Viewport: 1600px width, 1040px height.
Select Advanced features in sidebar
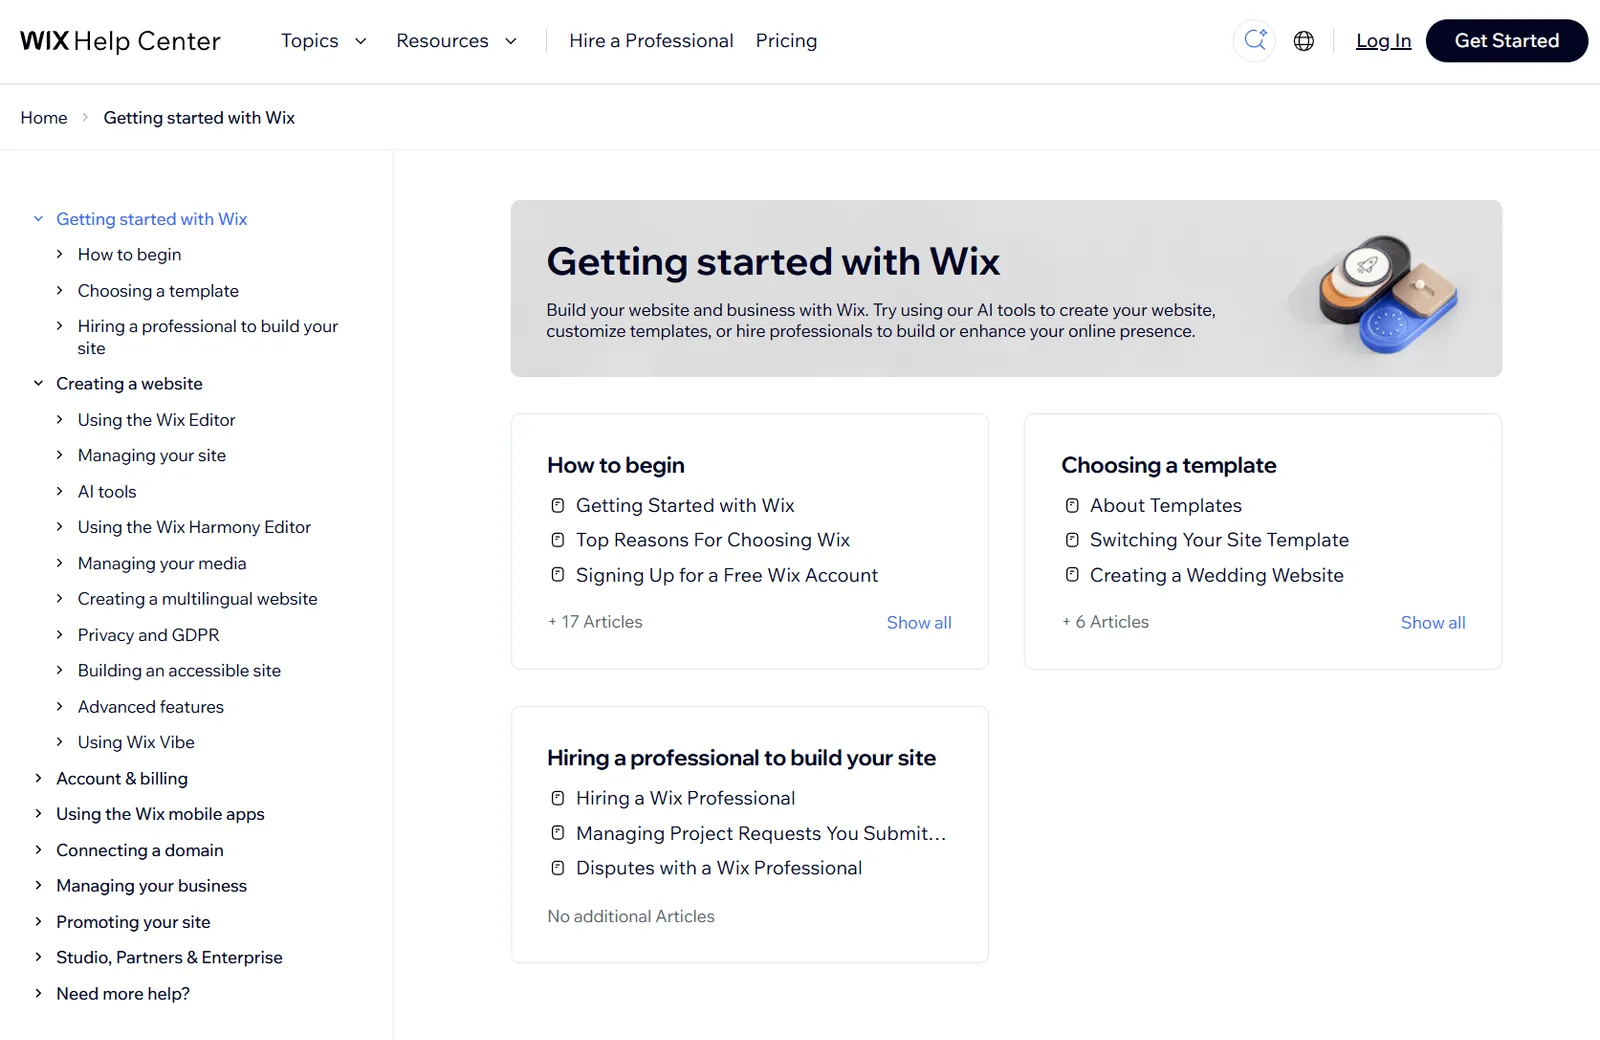coord(151,707)
